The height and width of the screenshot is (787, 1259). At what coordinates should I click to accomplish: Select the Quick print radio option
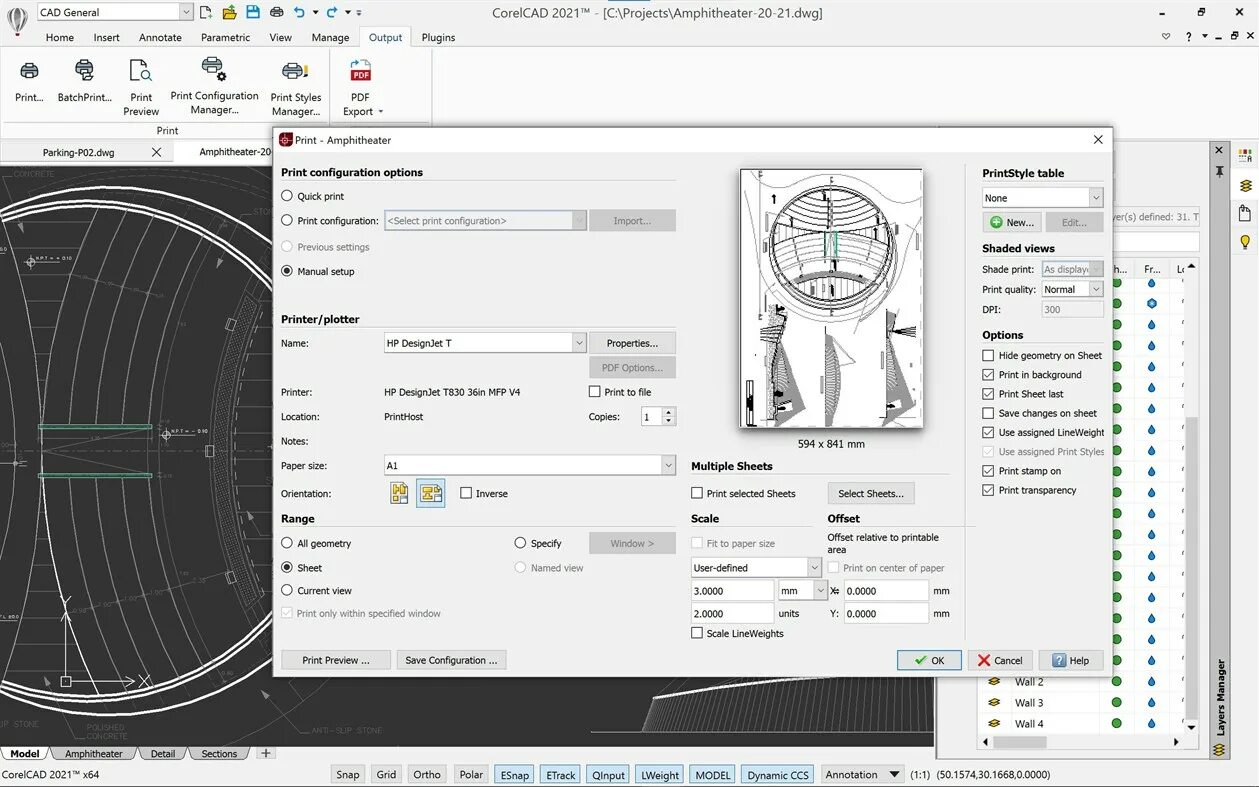coord(287,196)
